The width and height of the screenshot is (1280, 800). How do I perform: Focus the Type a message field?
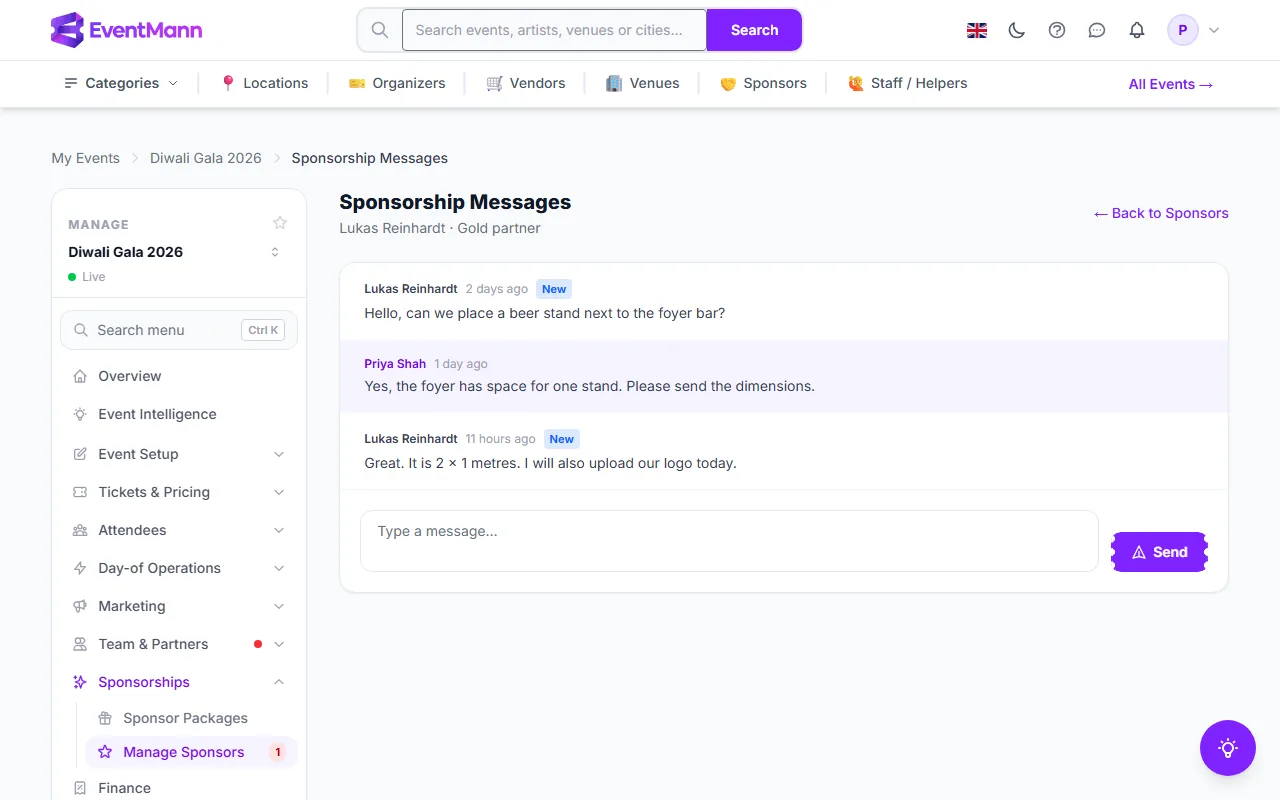click(x=729, y=541)
